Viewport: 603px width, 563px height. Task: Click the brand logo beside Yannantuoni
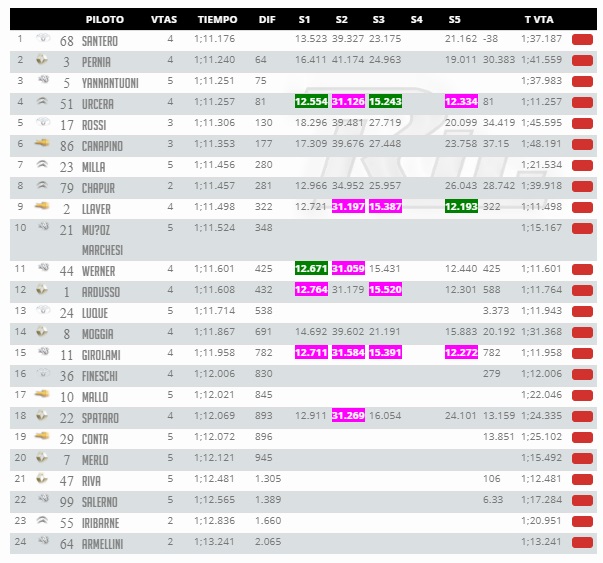(x=43, y=80)
